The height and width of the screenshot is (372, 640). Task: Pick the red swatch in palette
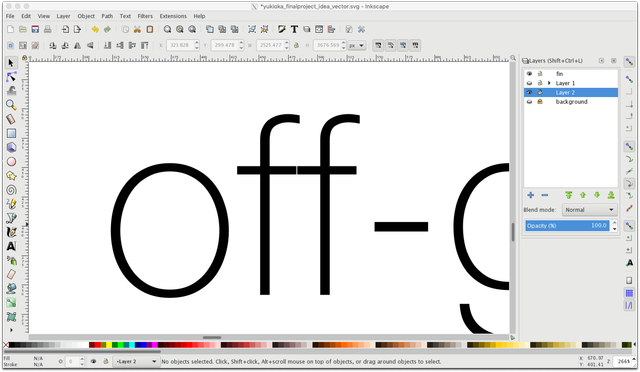(98, 345)
